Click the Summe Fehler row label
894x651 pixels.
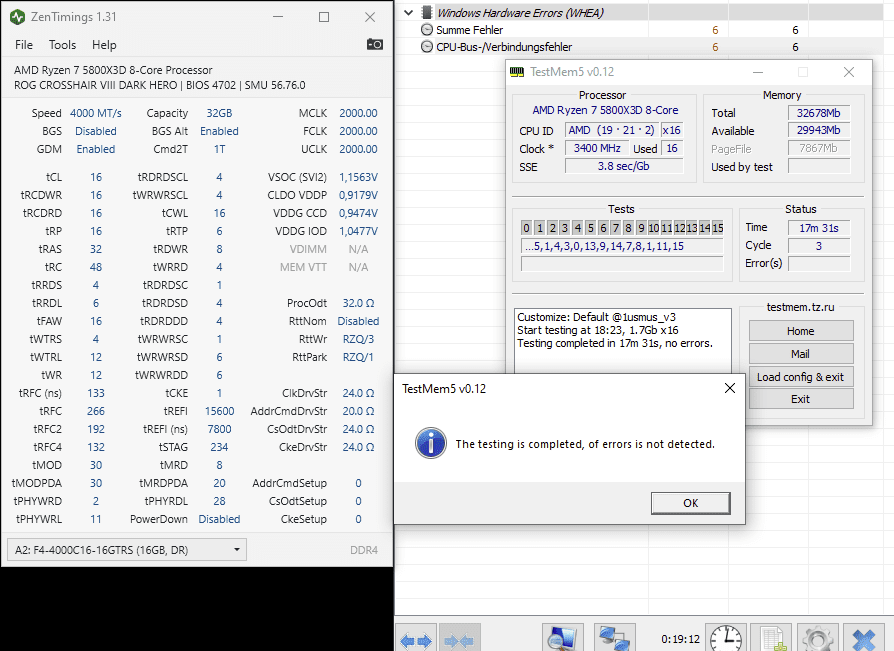coord(469,30)
